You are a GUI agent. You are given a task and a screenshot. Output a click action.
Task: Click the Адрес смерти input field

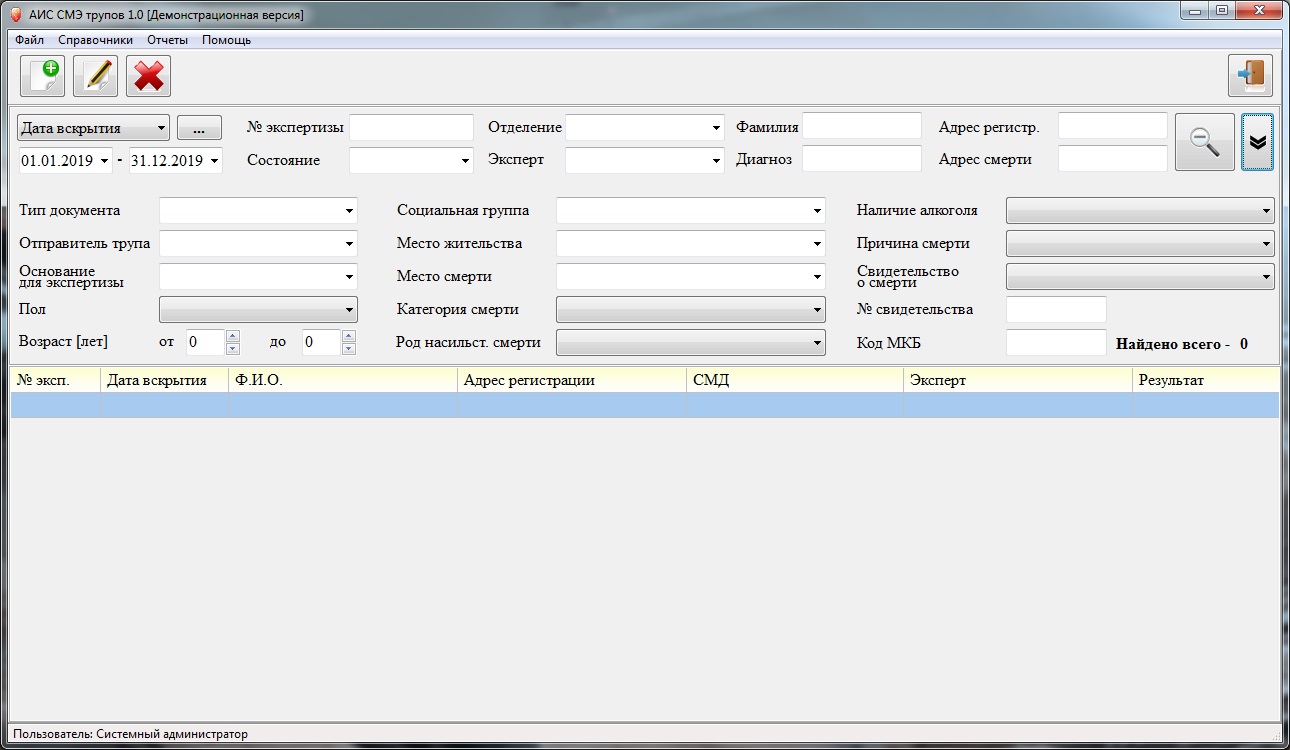[x=1113, y=158]
